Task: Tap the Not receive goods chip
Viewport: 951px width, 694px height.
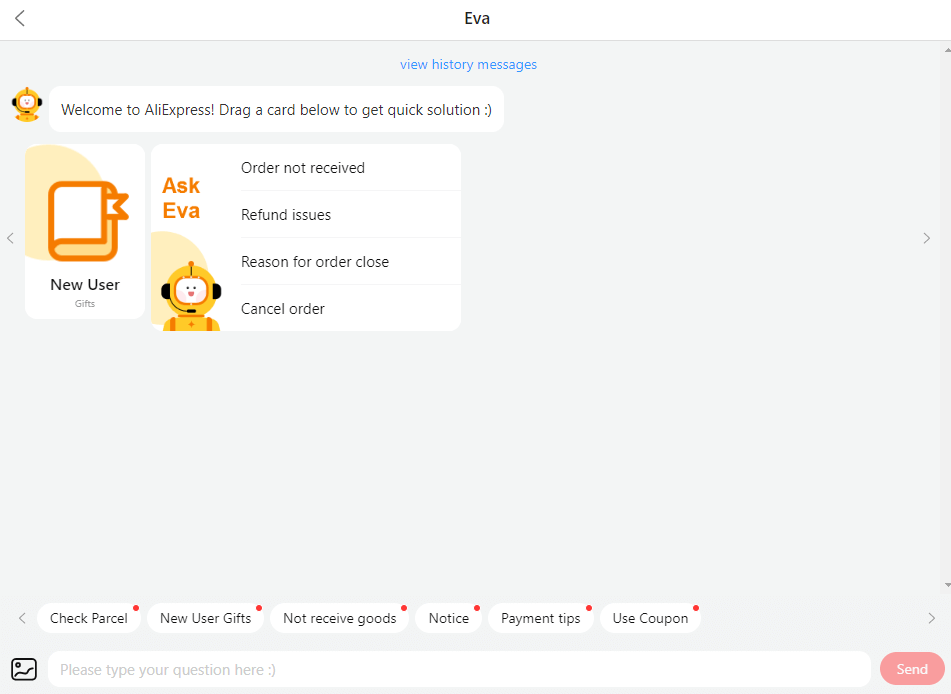Action: [x=340, y=618]
